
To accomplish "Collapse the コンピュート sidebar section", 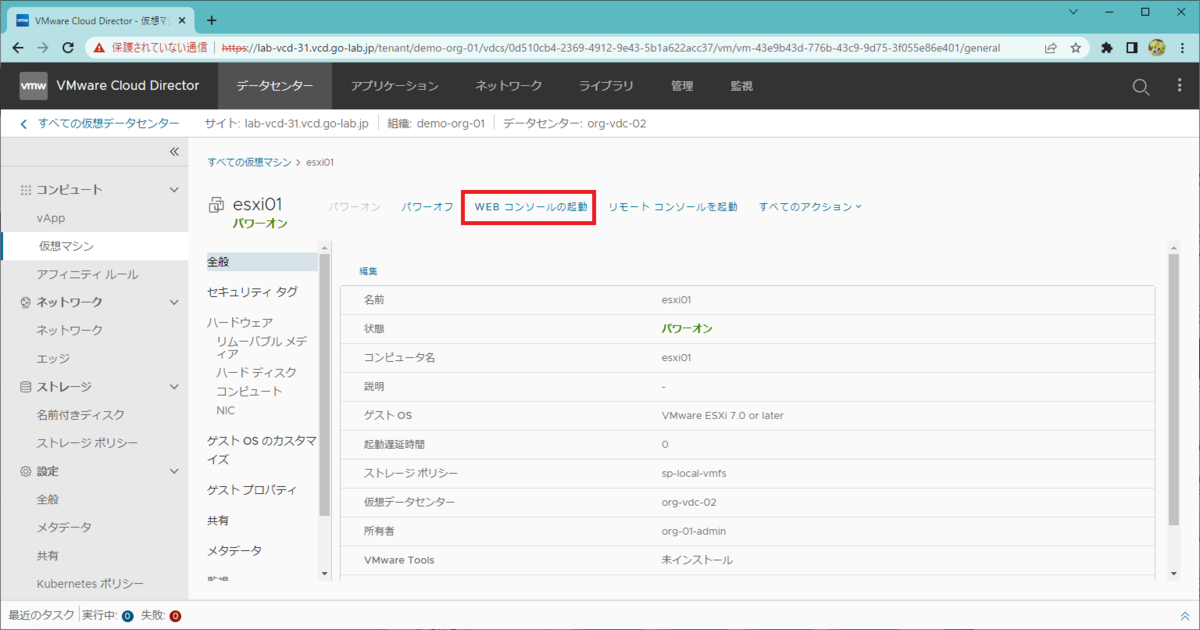I will pos(173,190).
